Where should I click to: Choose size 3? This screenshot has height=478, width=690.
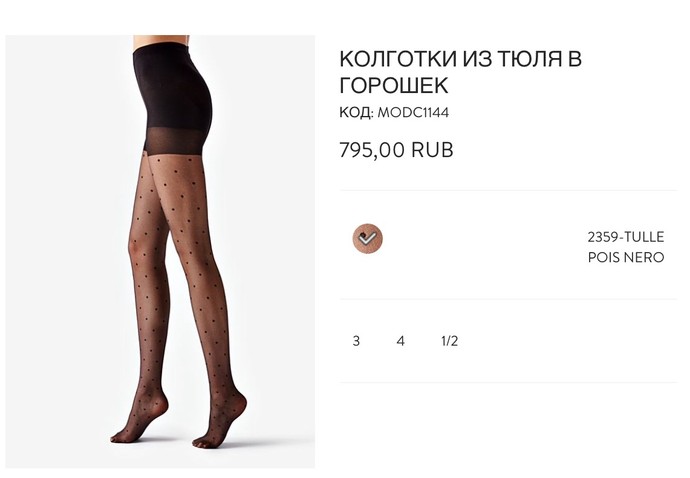356,341
